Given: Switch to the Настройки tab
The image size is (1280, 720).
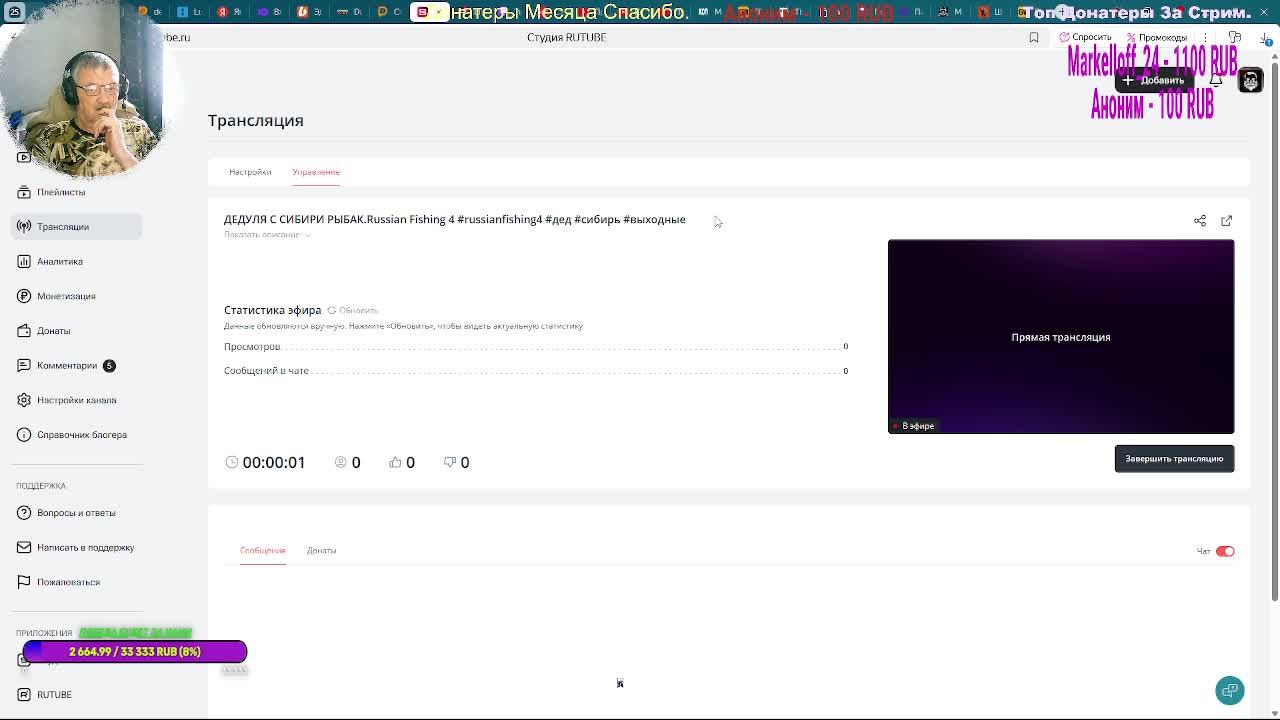Looking at the screenshot, I should point(250,172).
